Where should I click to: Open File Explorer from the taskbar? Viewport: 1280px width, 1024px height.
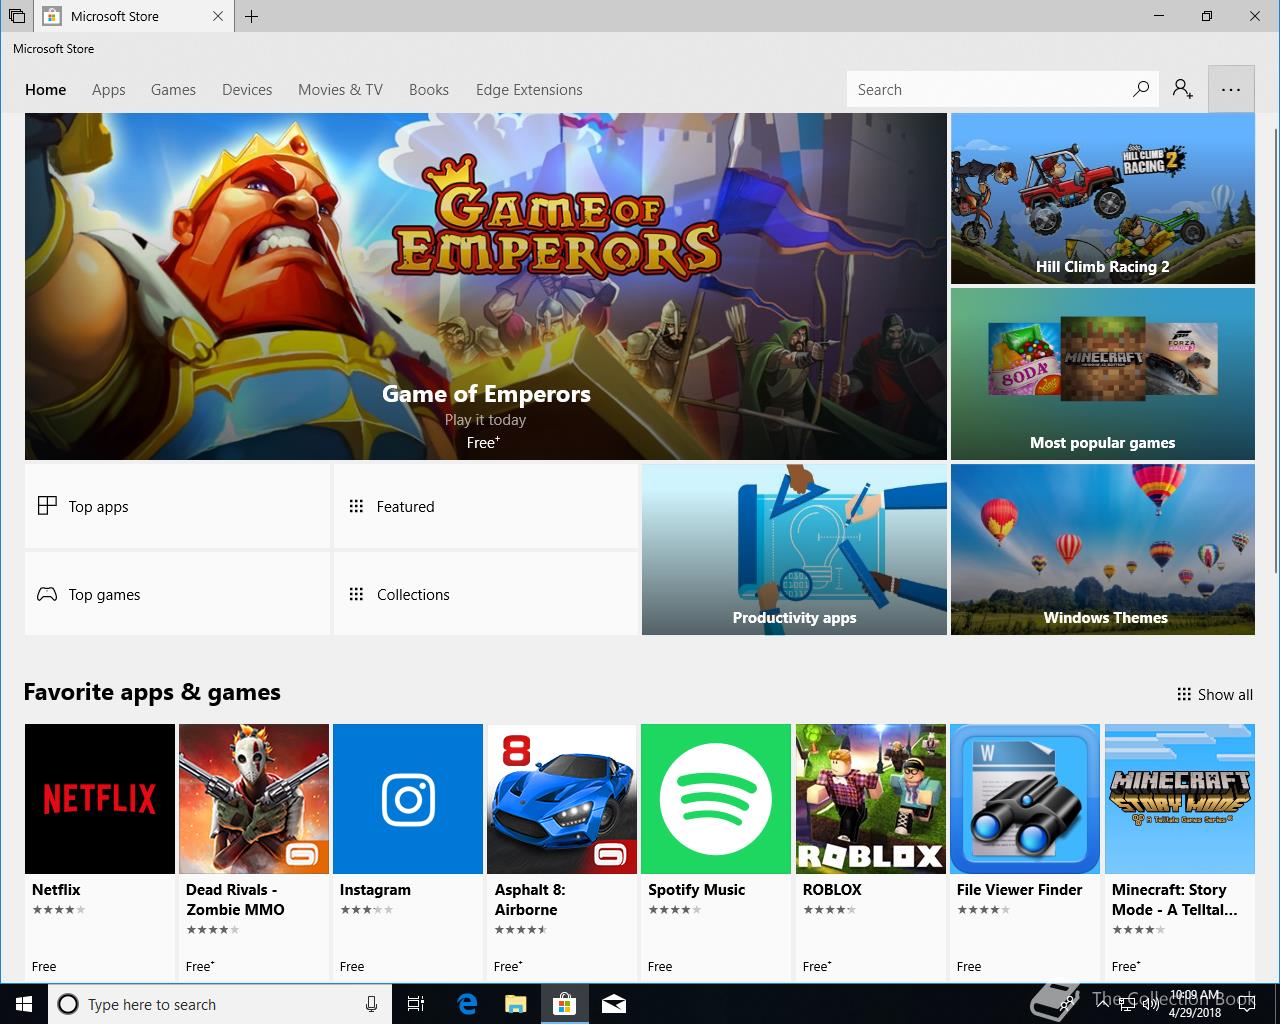click(x=516, y=1004)
